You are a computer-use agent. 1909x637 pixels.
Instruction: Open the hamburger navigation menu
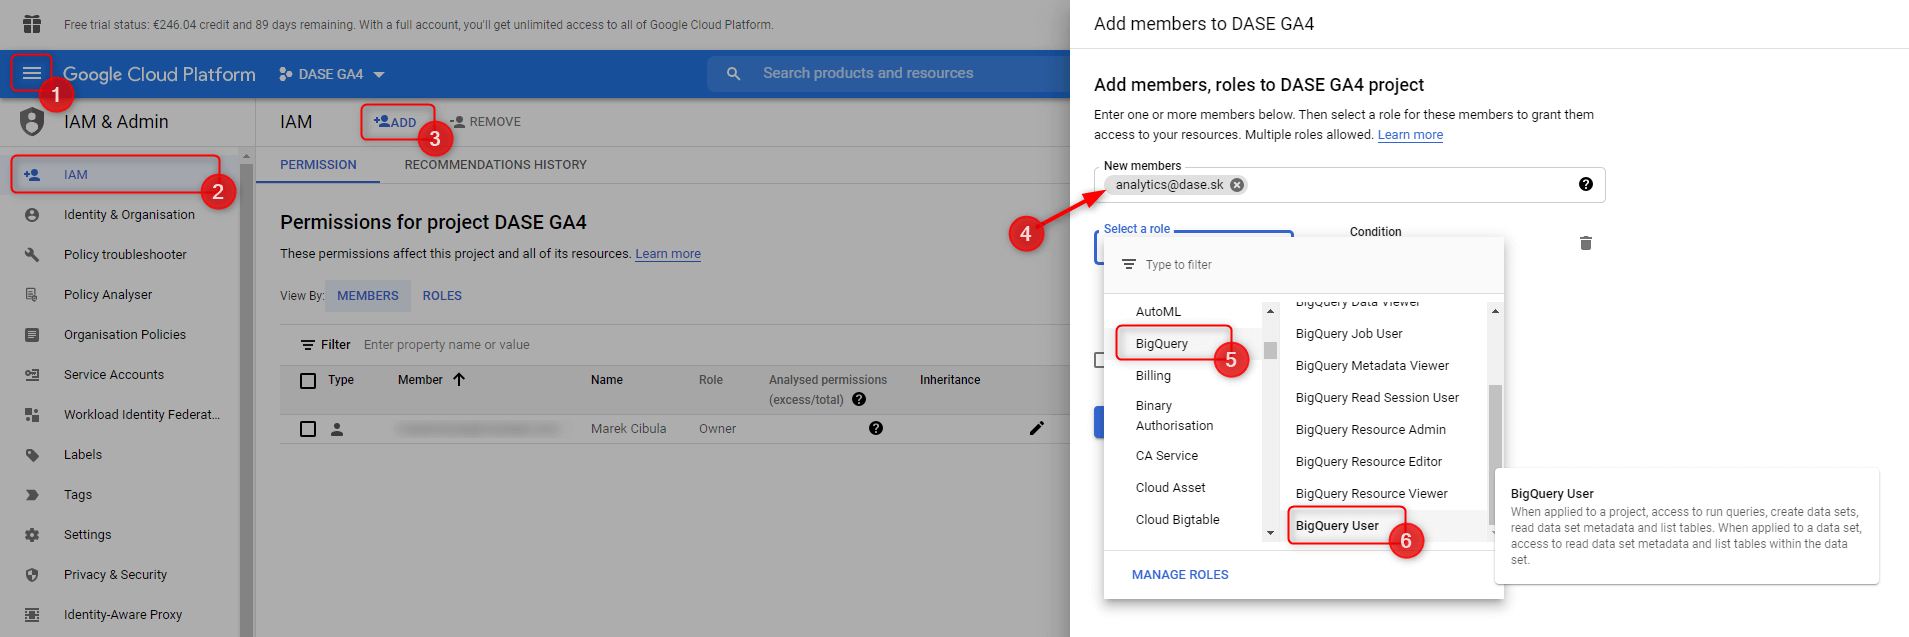tap(32, 73)
